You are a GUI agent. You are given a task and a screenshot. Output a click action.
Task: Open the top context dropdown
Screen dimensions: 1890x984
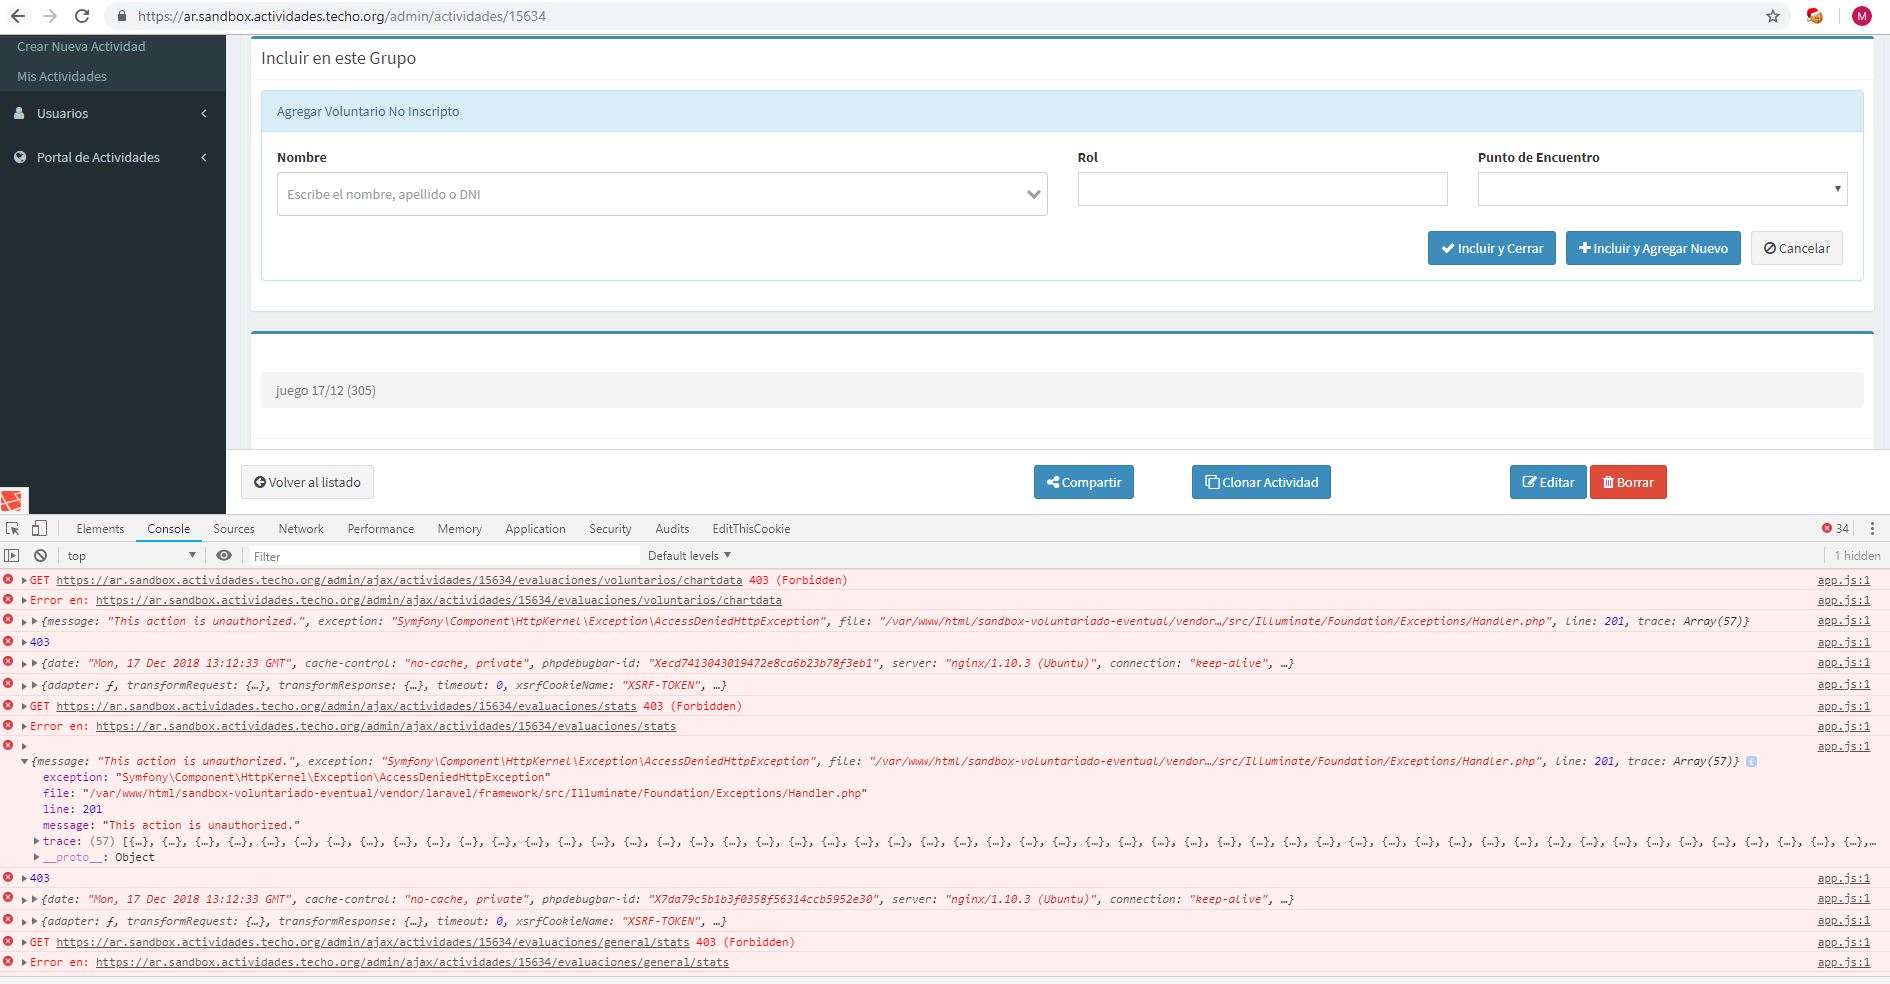131,555
